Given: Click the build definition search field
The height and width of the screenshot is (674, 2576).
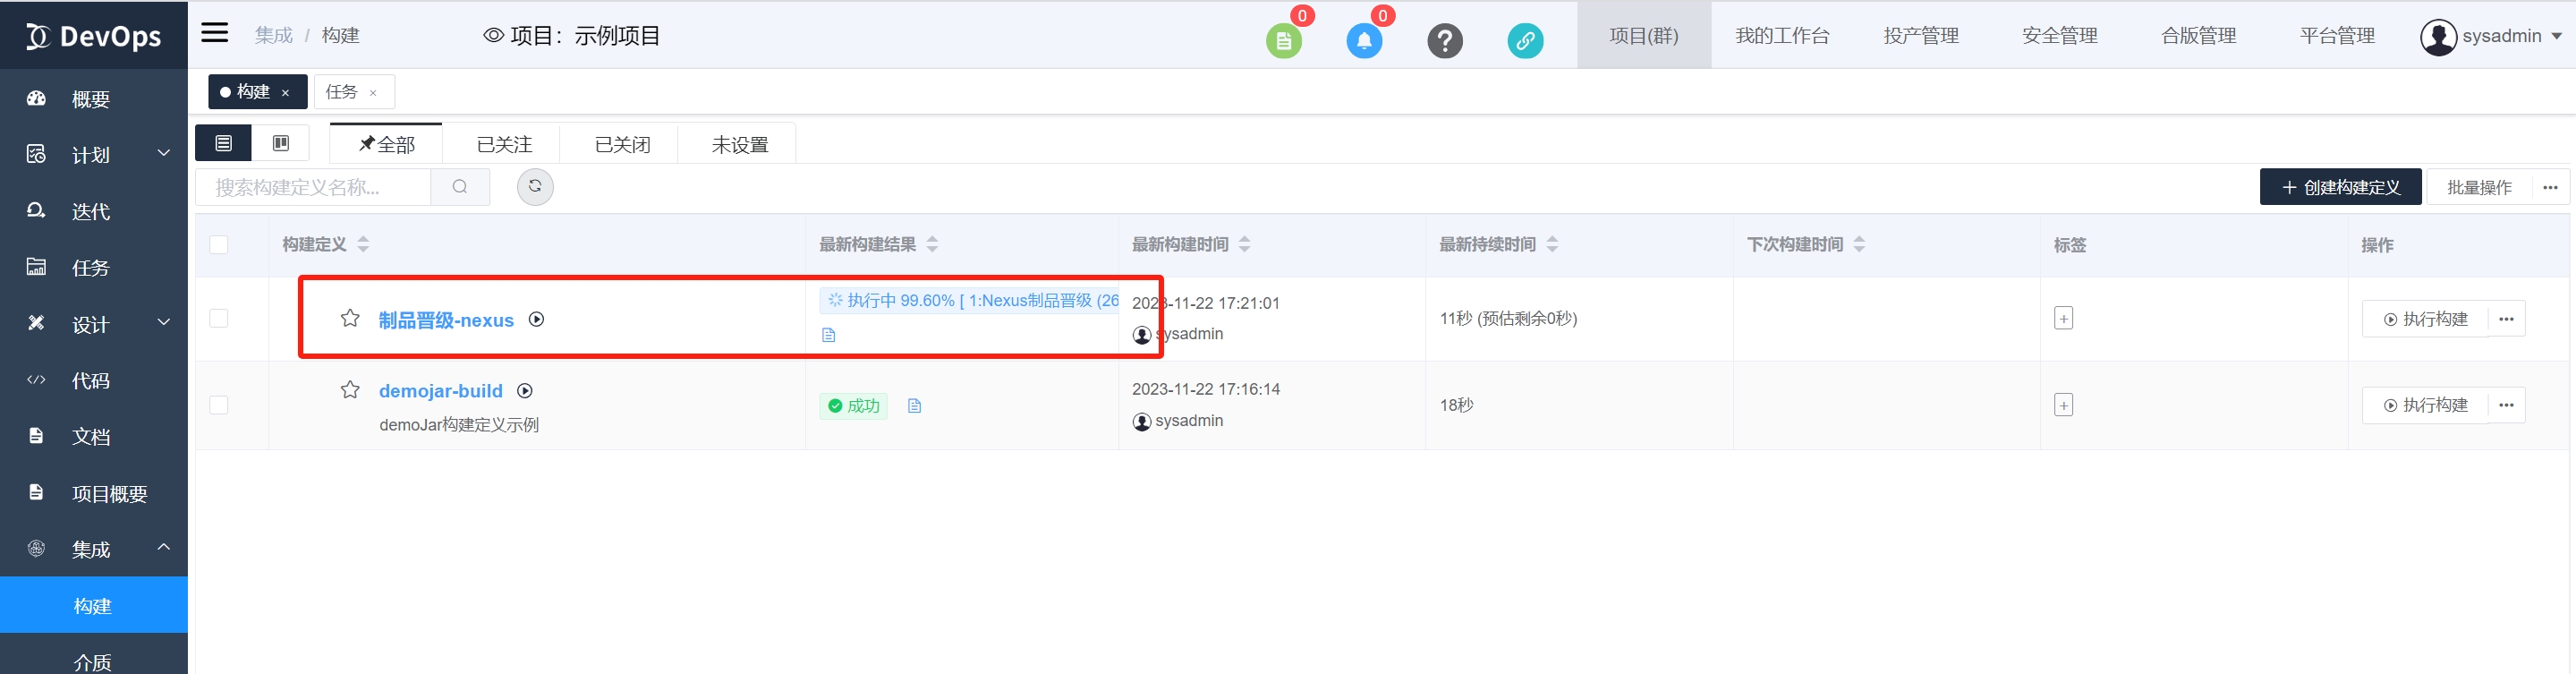Looking at the screenshot, I should click(x=313, y=187).
